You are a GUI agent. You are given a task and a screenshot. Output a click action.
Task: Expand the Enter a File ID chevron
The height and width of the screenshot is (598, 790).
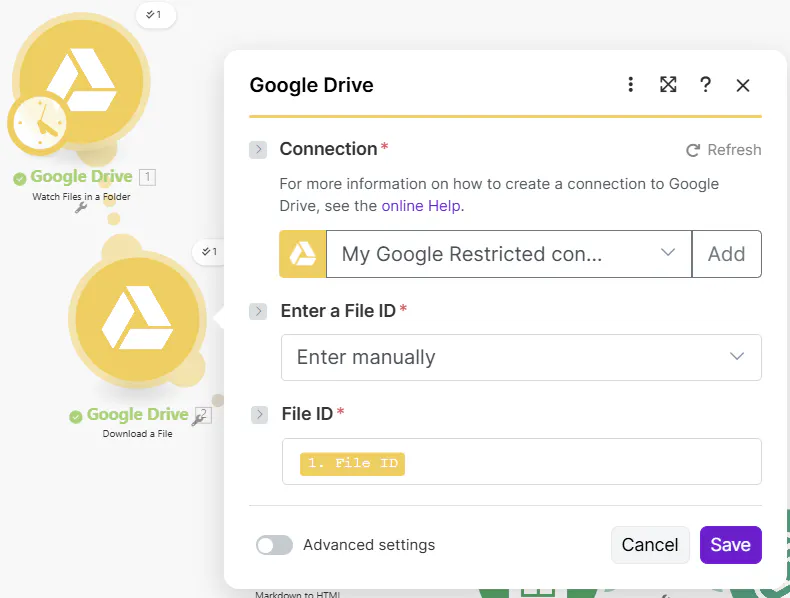(258, 311)
